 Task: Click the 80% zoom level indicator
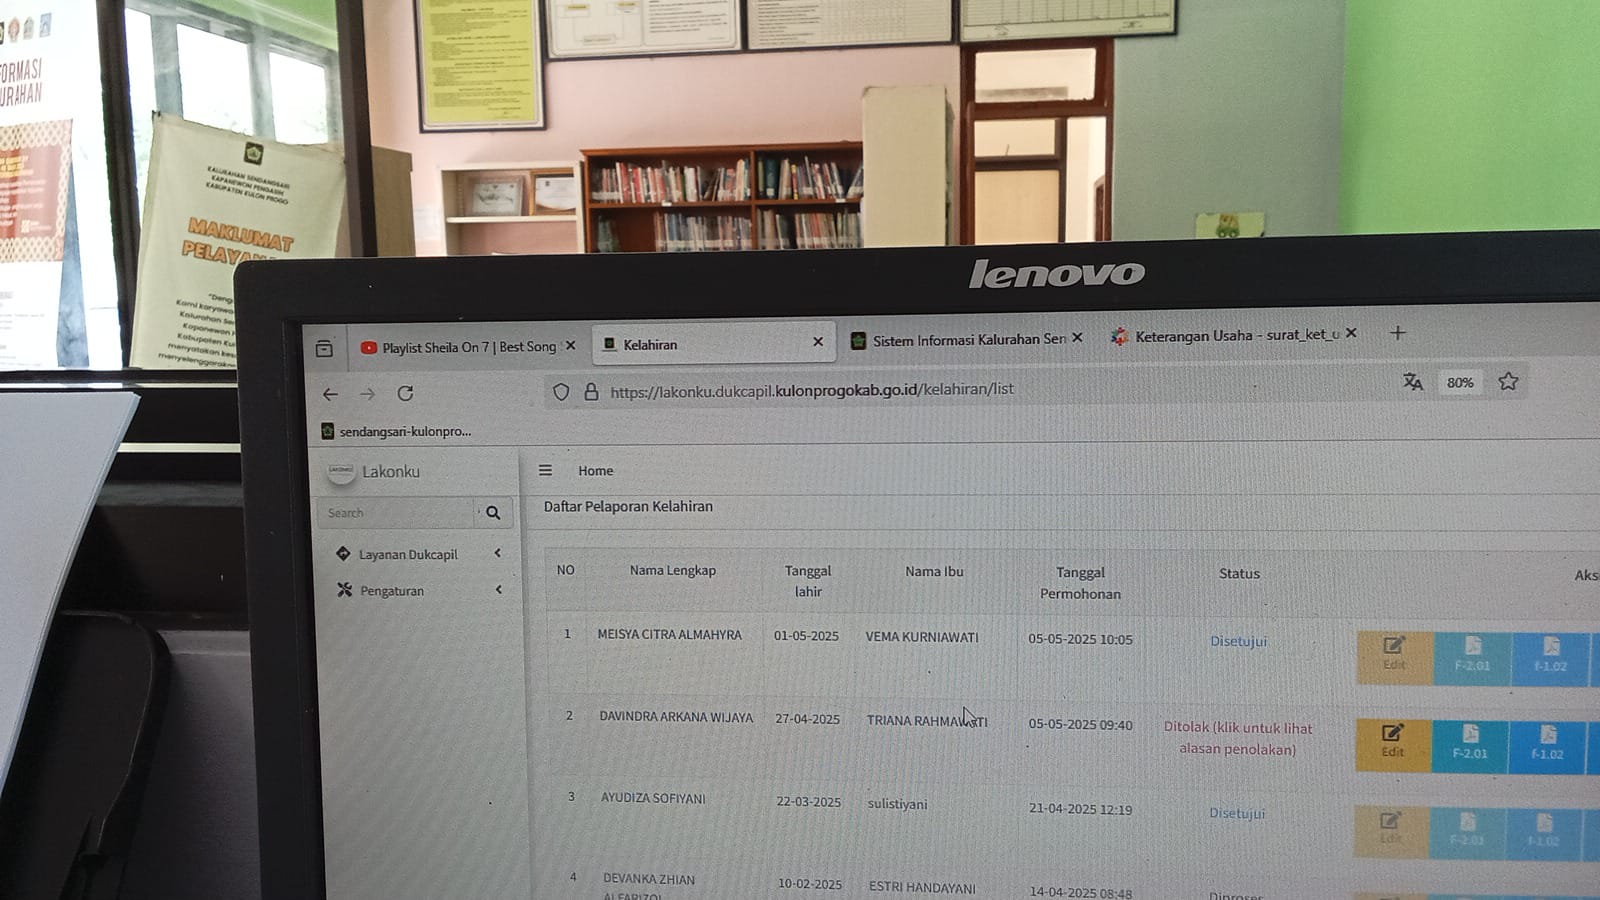[x=1460, y=382]
